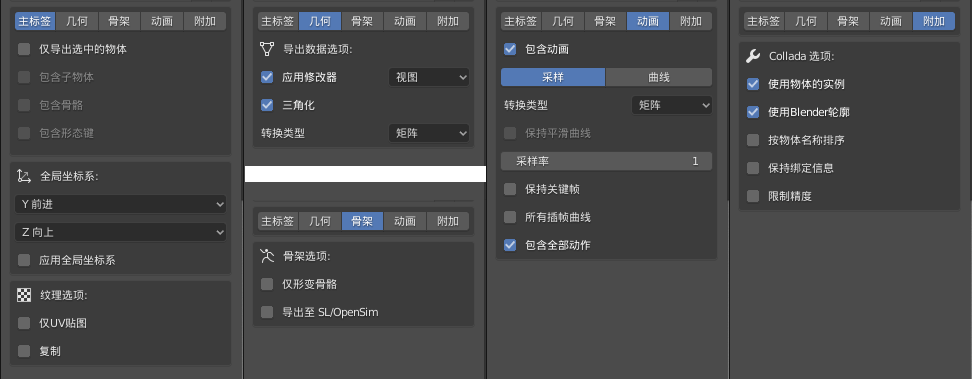Image resolution: width=972 pixels, height=379 pixels.
Task: Click 骨架 tab above Collada 选项
Action: (849, 21)
